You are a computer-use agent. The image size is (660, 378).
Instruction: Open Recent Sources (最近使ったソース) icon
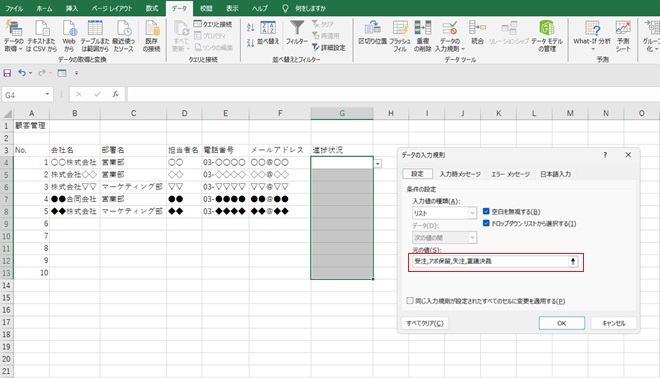point(123,36)
